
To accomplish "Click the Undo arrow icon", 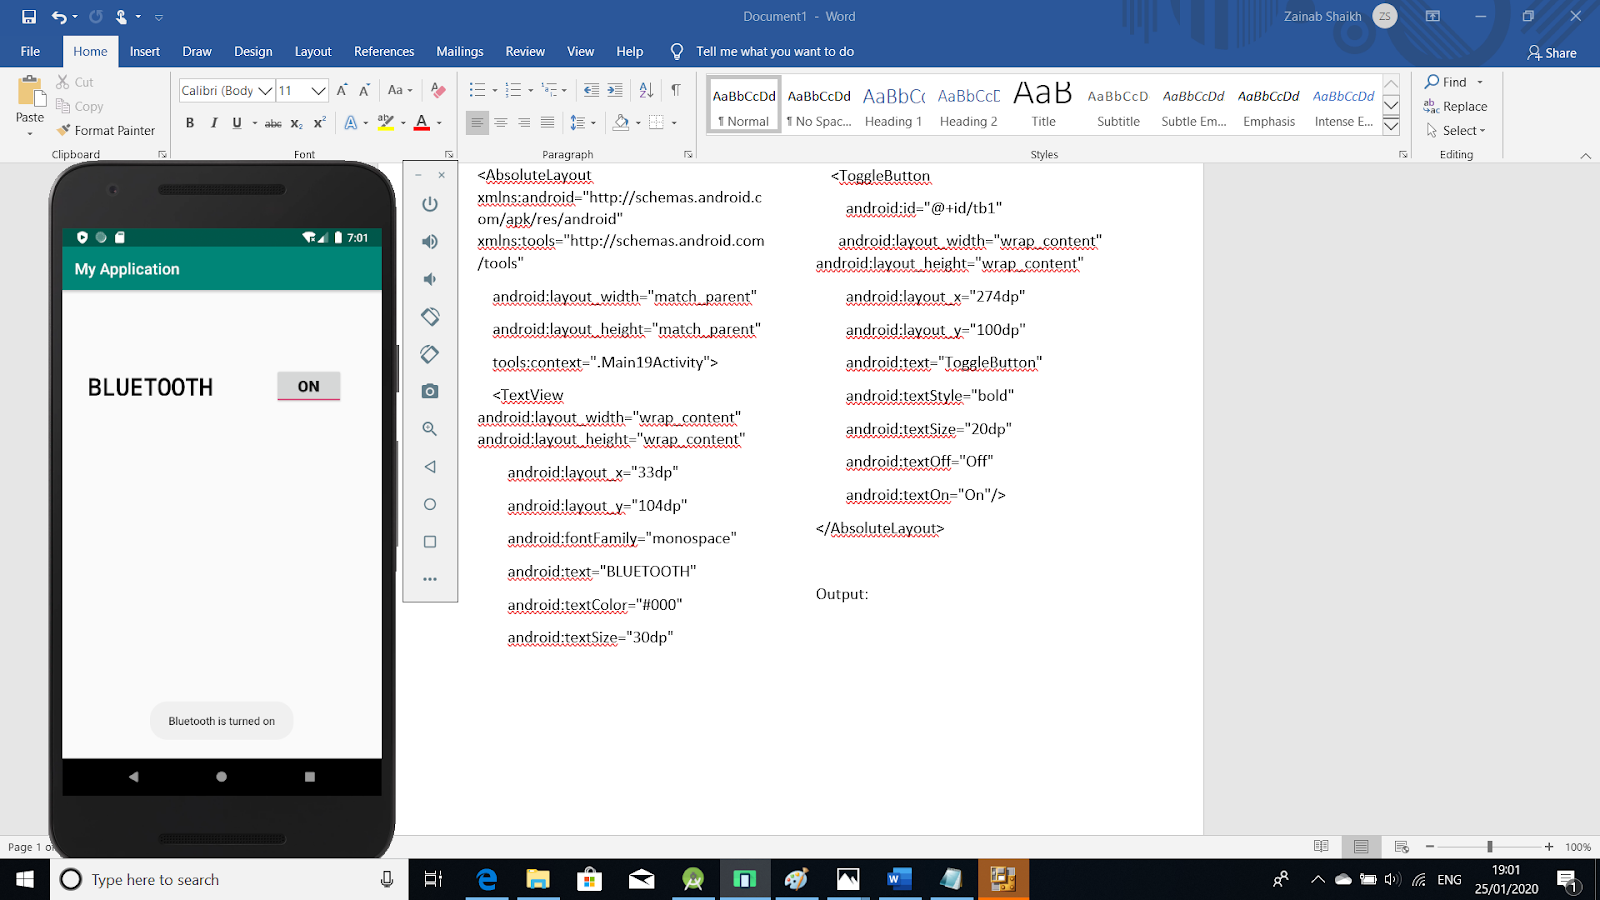I will (x=59, y=17).
